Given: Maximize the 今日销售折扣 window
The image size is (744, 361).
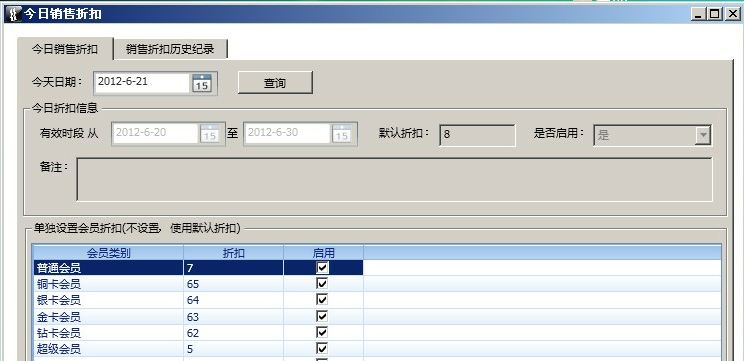Looking at the screenshot, I should (715, 14).
